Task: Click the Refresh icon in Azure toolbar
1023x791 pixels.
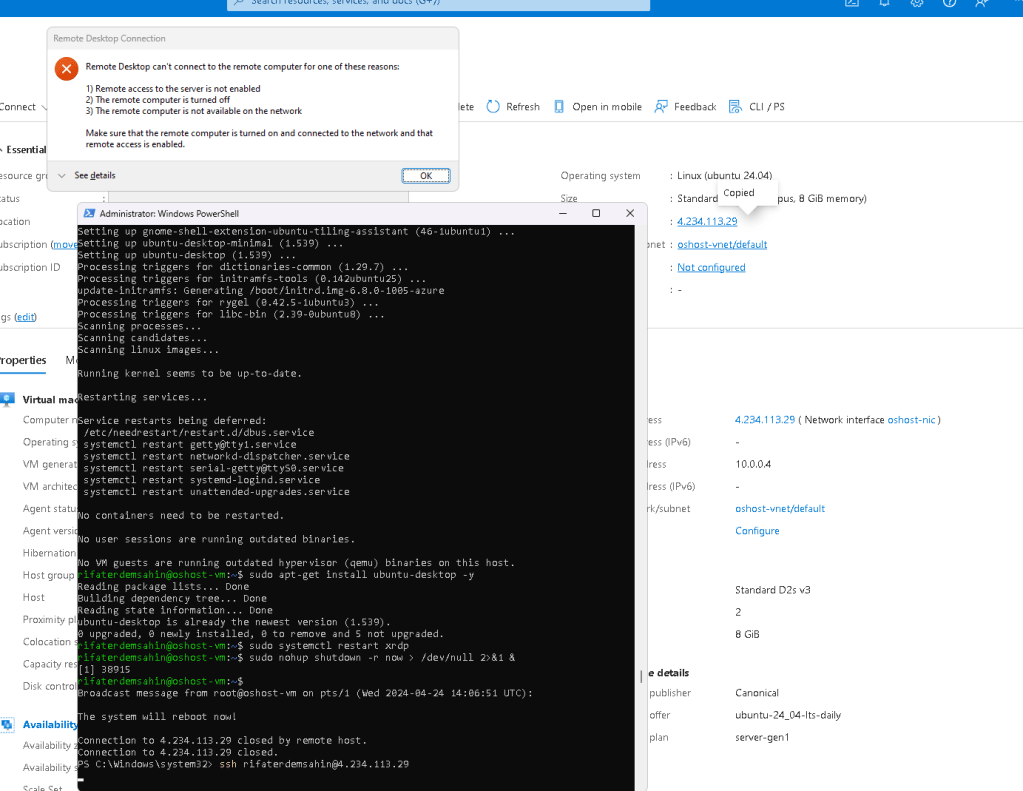Action: click(493, 106)
